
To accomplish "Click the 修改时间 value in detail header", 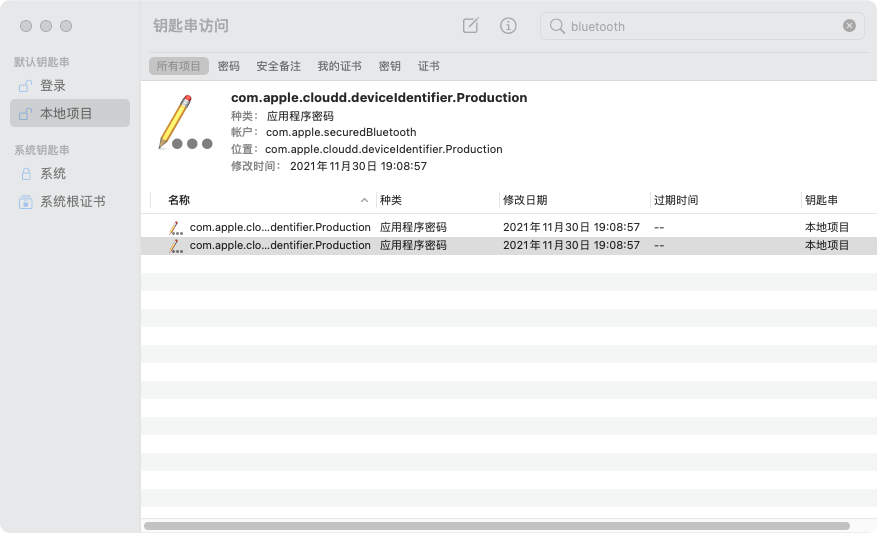I will point(358,166).
